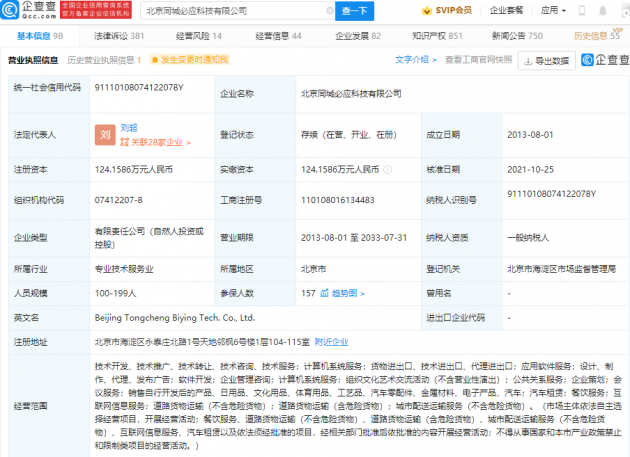Click the 企查查 watermark logo beside 导出数据
Viewport: 630px width, 457px height.
[603, 60]
